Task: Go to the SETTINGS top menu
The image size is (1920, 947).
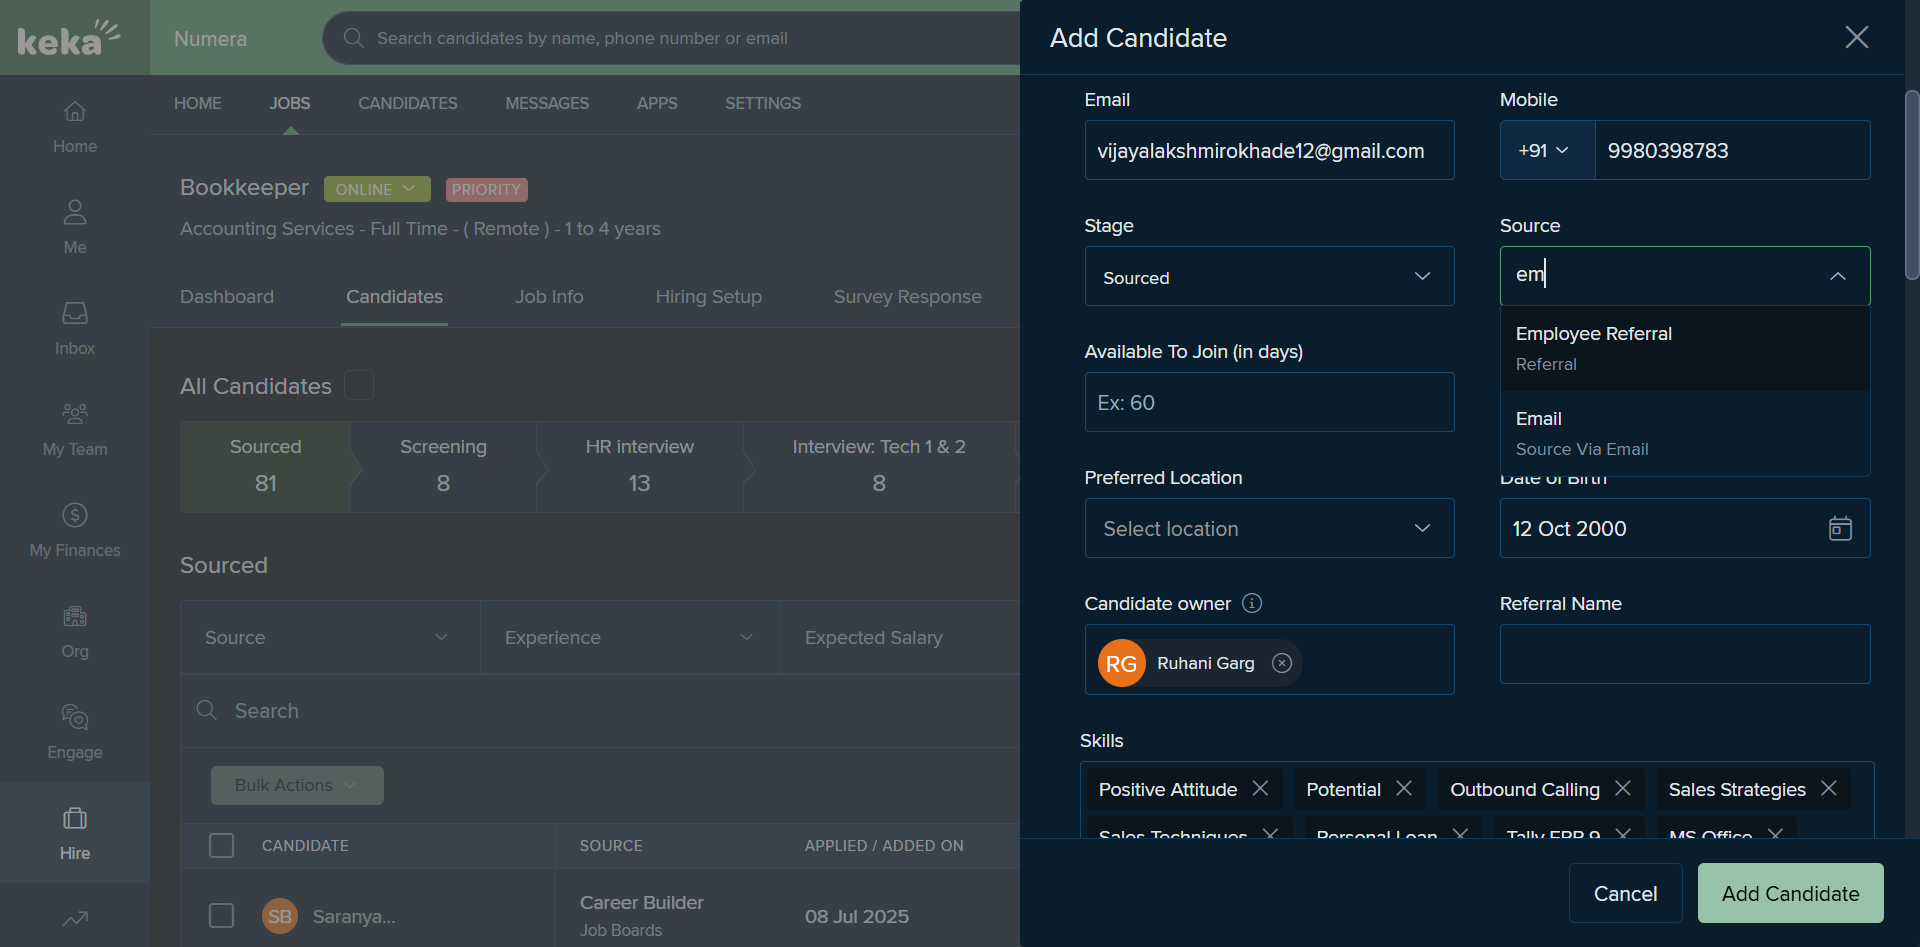Action: tap(763, 103)
